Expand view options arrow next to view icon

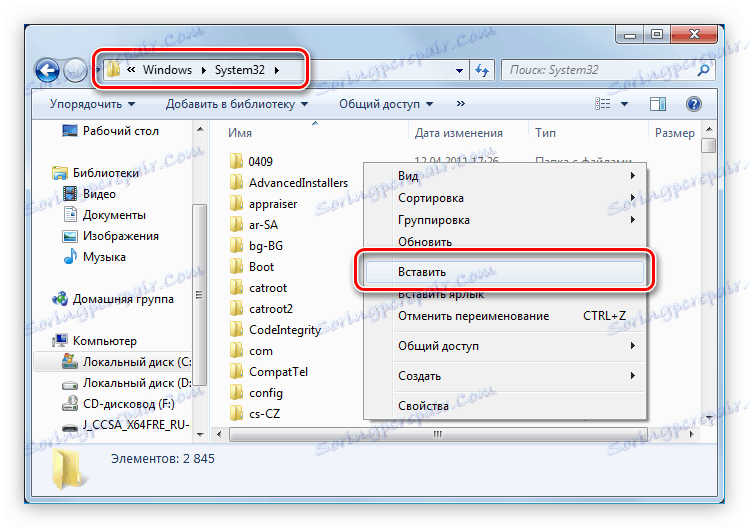(624, 104)
